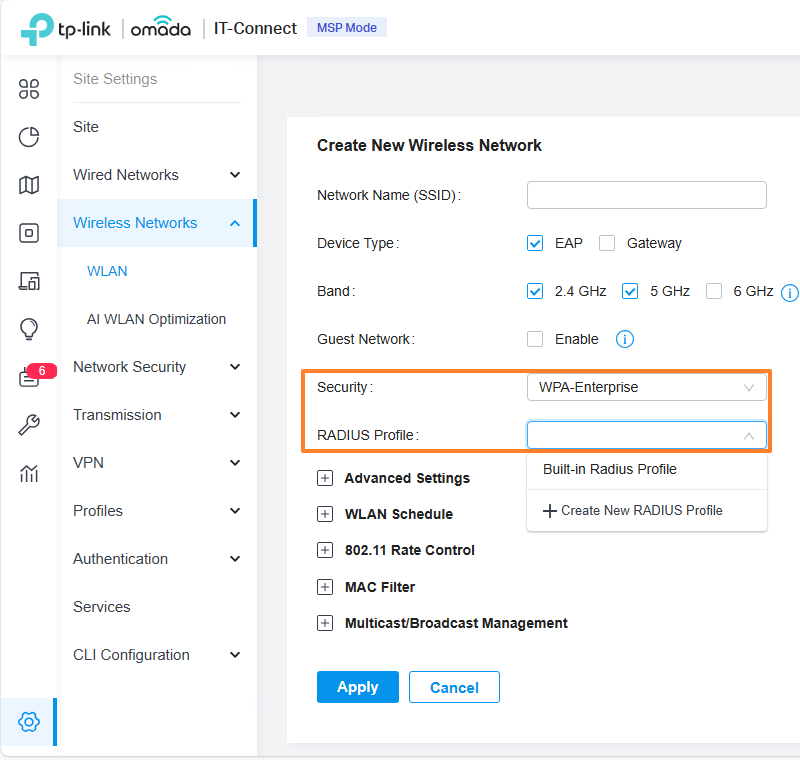Select the Built-in Radius Profile option
Viewport: 800px width, 760px height.
pos(610,469)
